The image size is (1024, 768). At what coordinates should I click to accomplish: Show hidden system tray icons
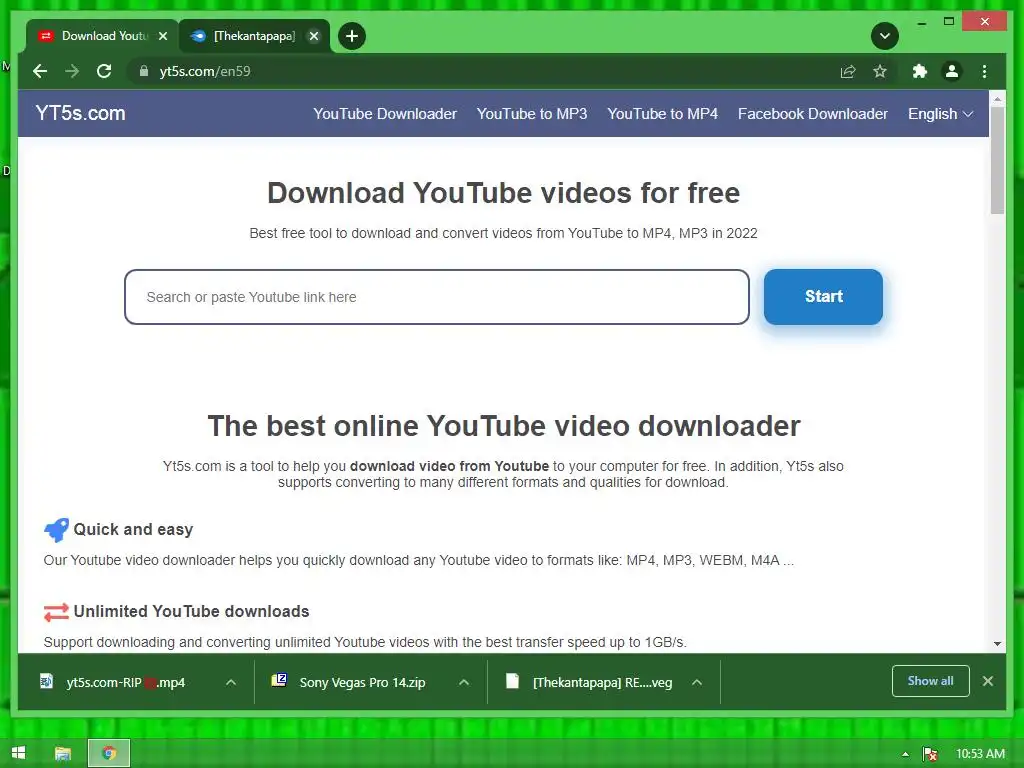point(905,754)
